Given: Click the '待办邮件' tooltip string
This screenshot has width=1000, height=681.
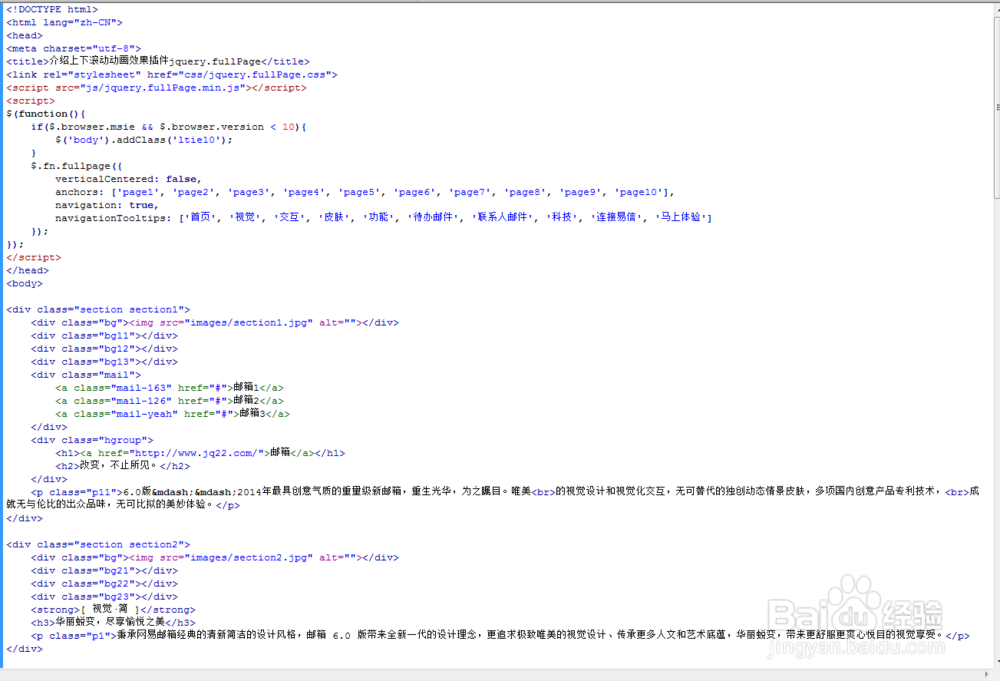Looking at the screenshot, I should 434,217.
